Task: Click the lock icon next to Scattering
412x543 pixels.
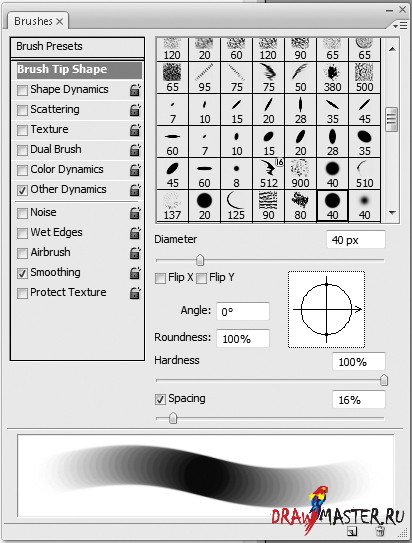Action: [x=135, y=110]
